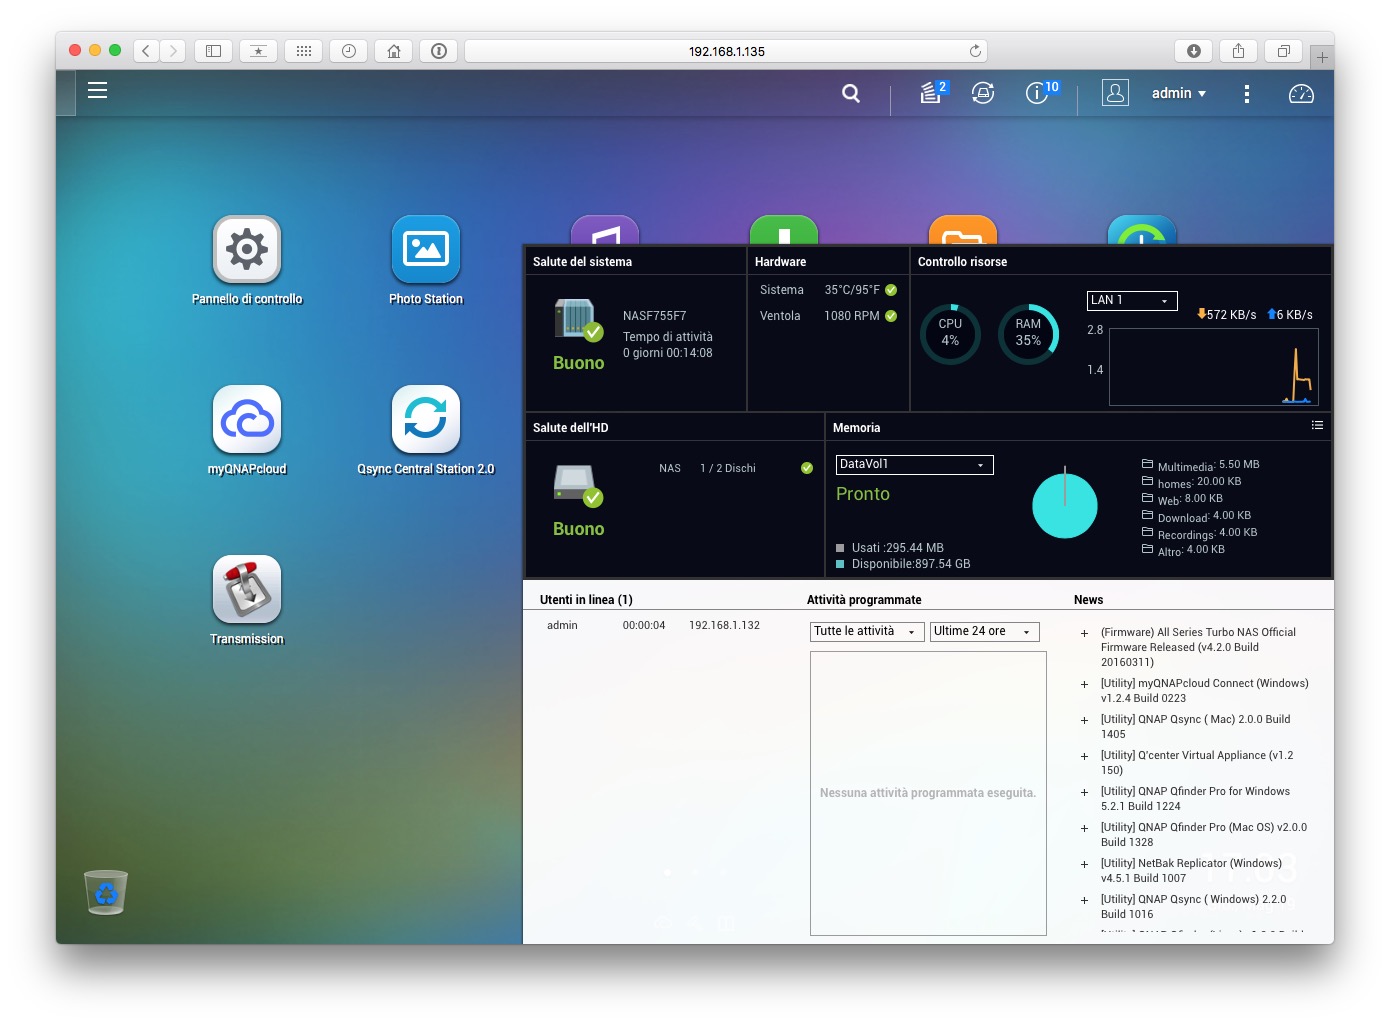
Task: Click the admin user avatar icon
Action: [x=1115, y=93]
